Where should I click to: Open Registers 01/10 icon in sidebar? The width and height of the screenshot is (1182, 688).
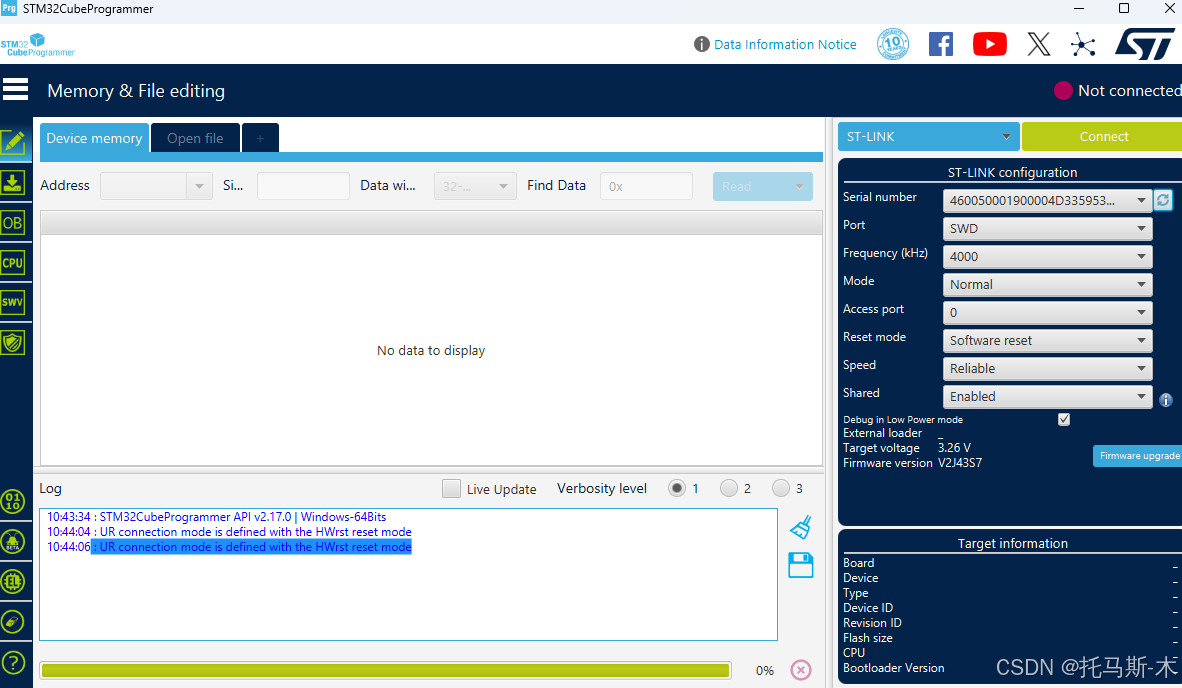click(13, 501)
